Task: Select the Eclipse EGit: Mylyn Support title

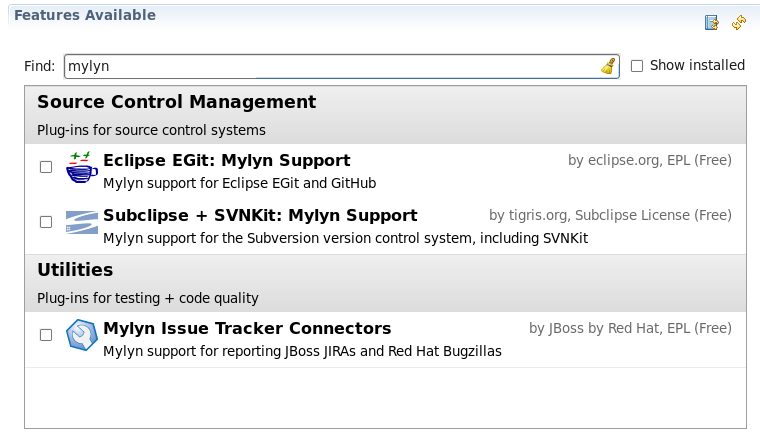Action: click(226, 160)
